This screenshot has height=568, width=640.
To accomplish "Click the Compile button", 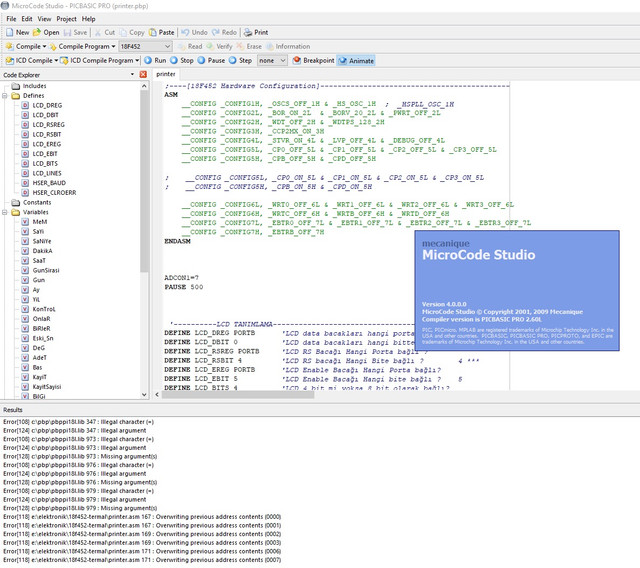I will coord(23,47).
